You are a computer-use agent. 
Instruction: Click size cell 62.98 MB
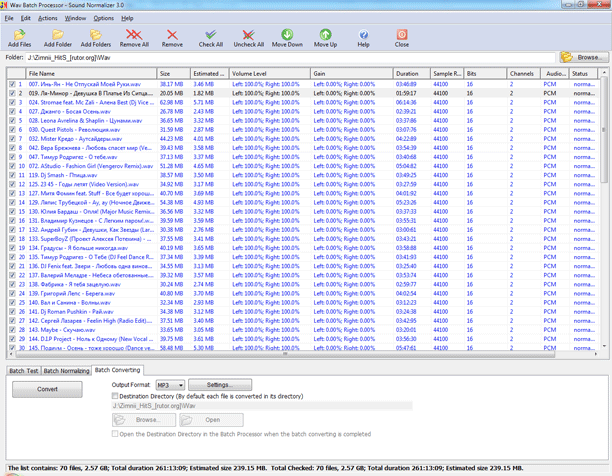[x=171, y=103]
